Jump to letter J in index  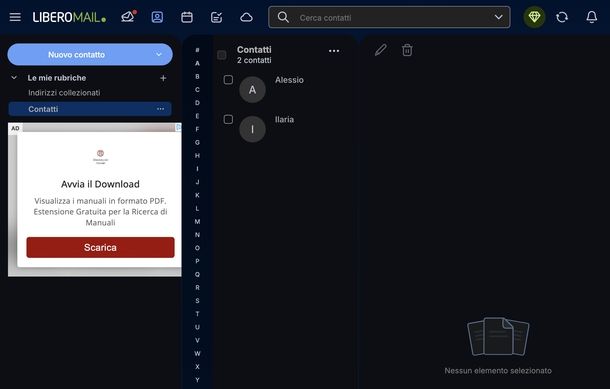[x=197, y=182]
